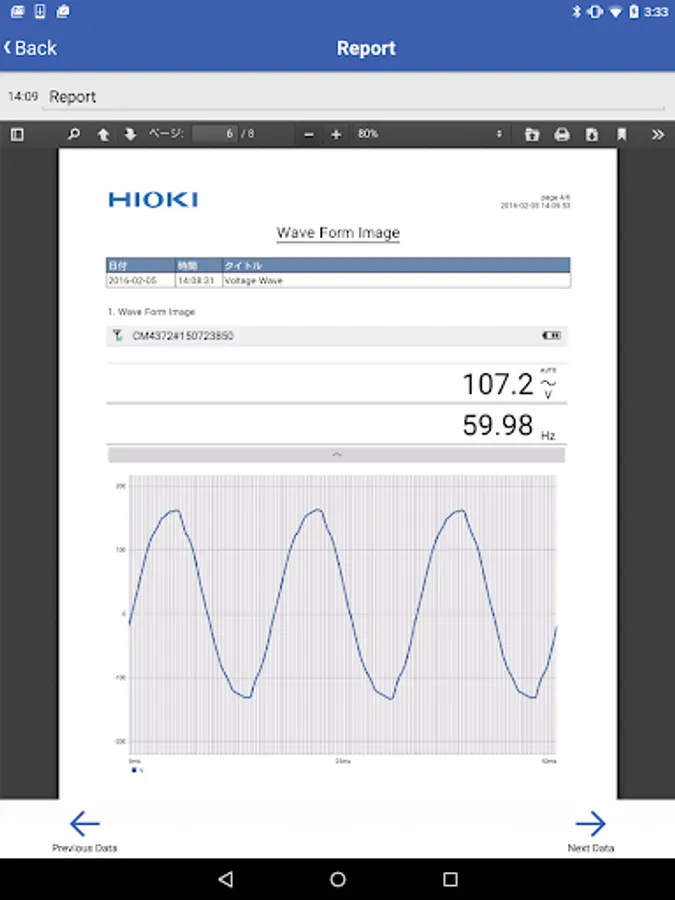Go back using the Back button
The height and width of the screenshot is (900, 675).
(x=30, y=48)
